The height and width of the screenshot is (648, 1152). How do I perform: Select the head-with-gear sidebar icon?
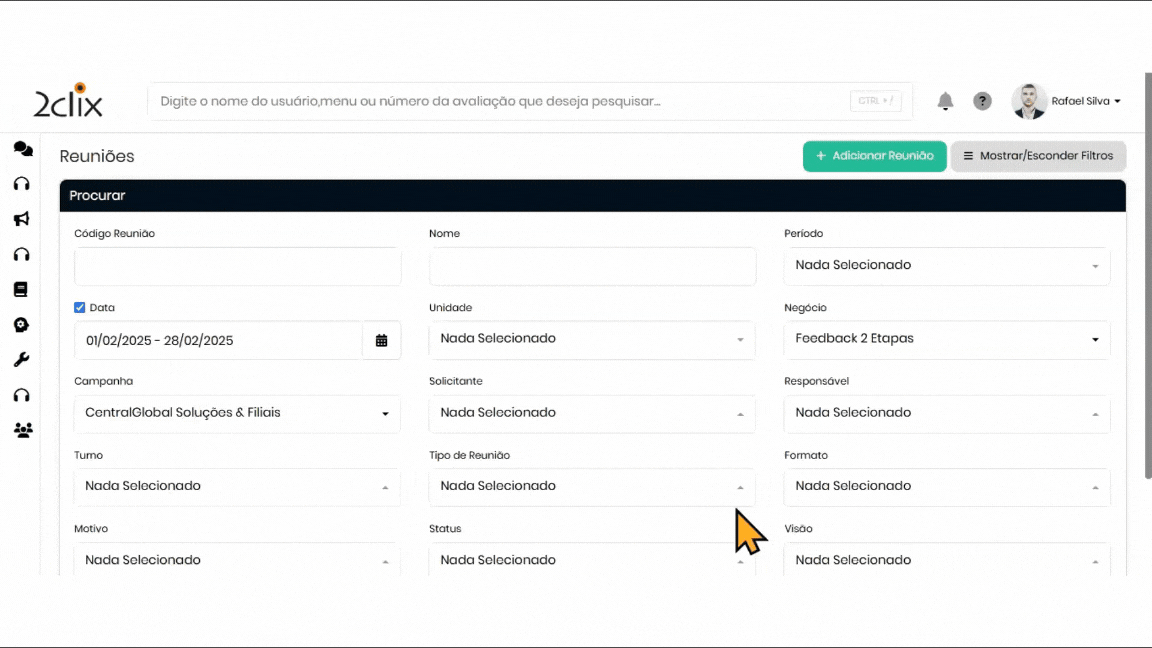22,325
